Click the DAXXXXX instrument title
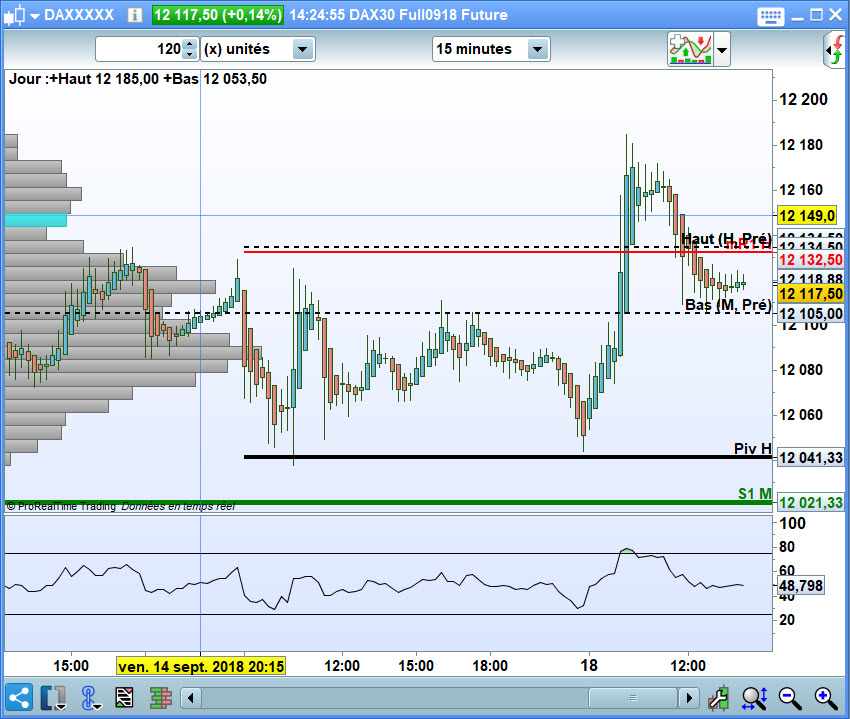 click(x=79, y=15)
